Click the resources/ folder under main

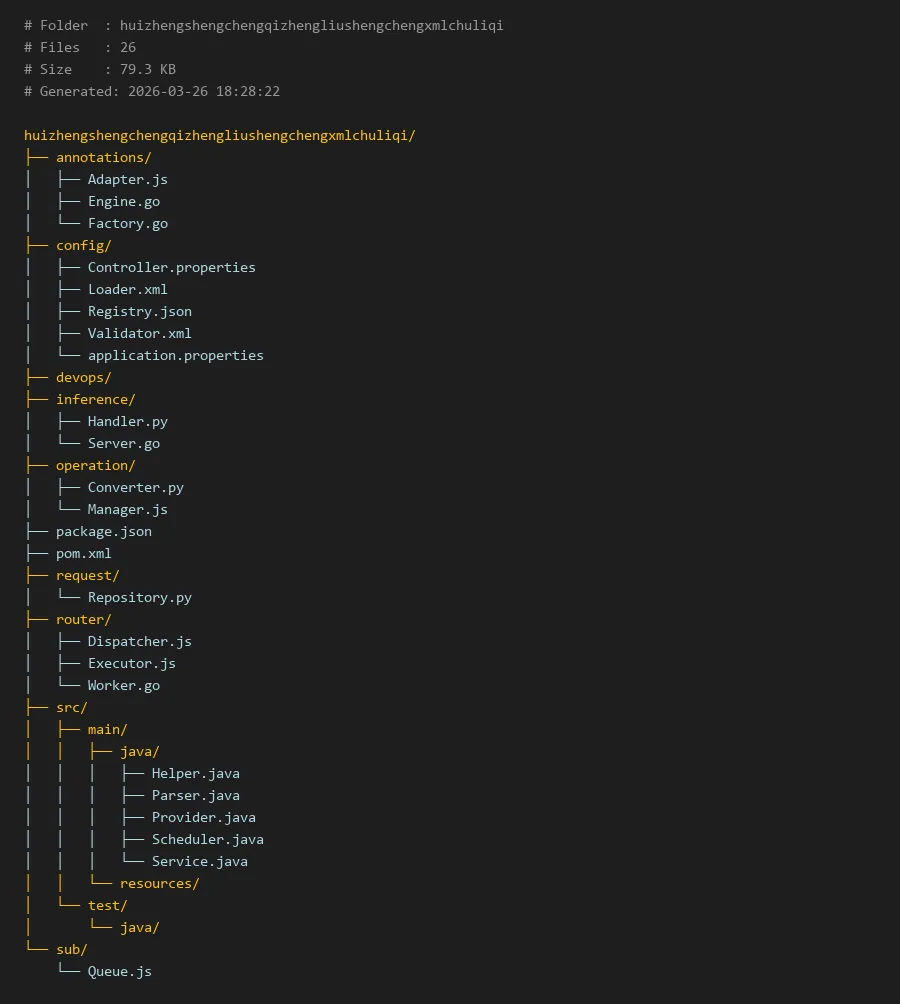(x=159, y=883)
